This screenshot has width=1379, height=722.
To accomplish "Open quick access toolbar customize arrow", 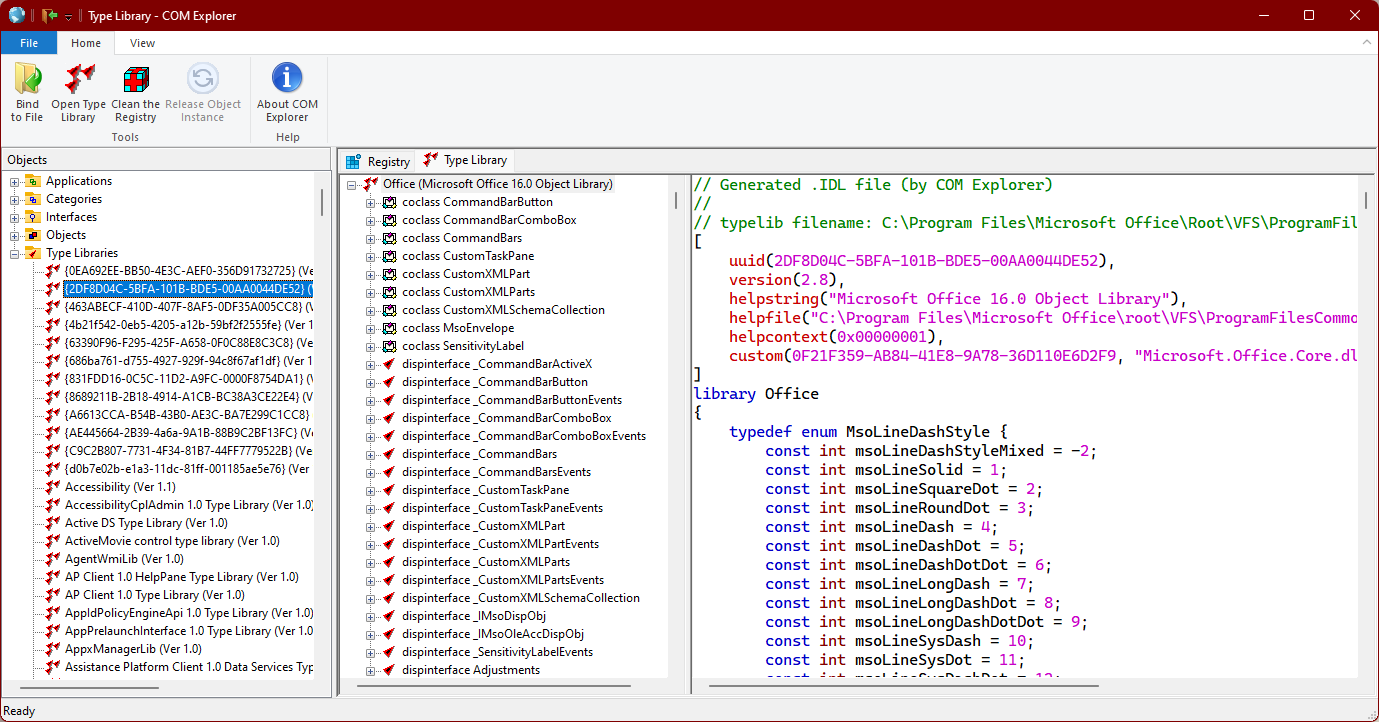I will coord(68,17).
